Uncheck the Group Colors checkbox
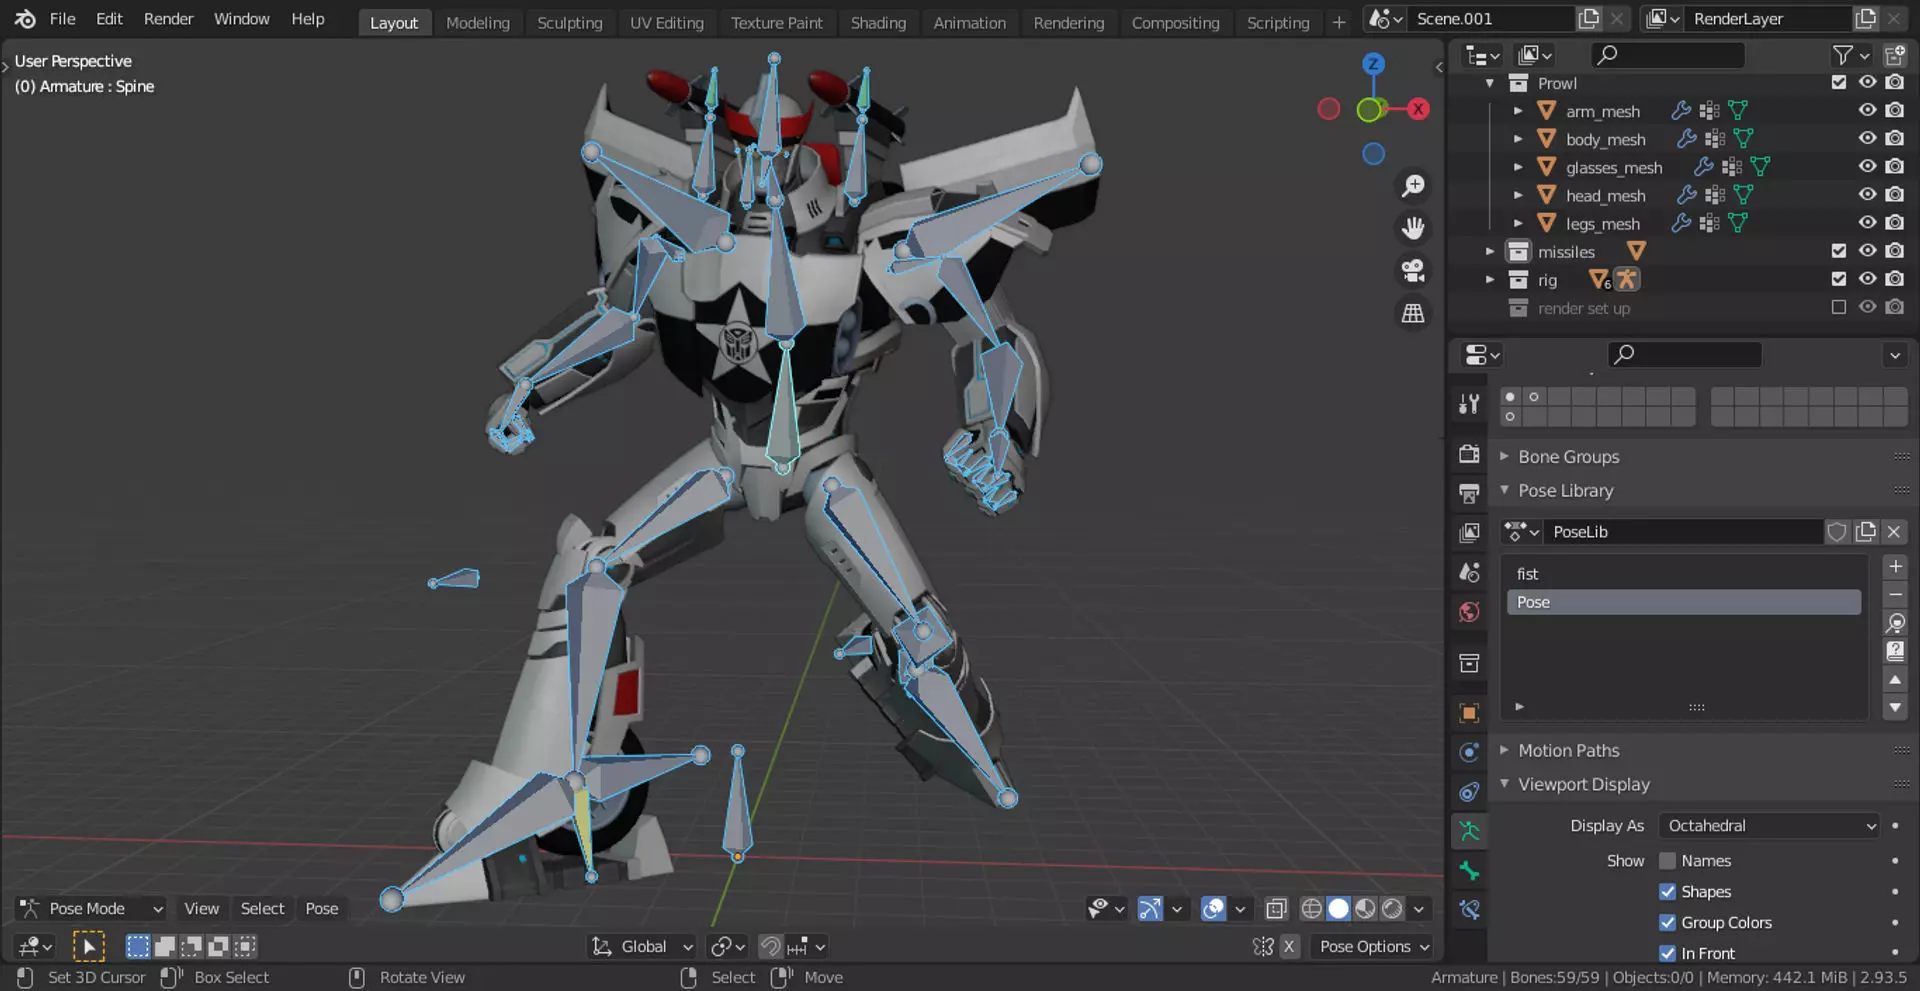Screen dimensions: 1920x991 (x=1667, y=923)
